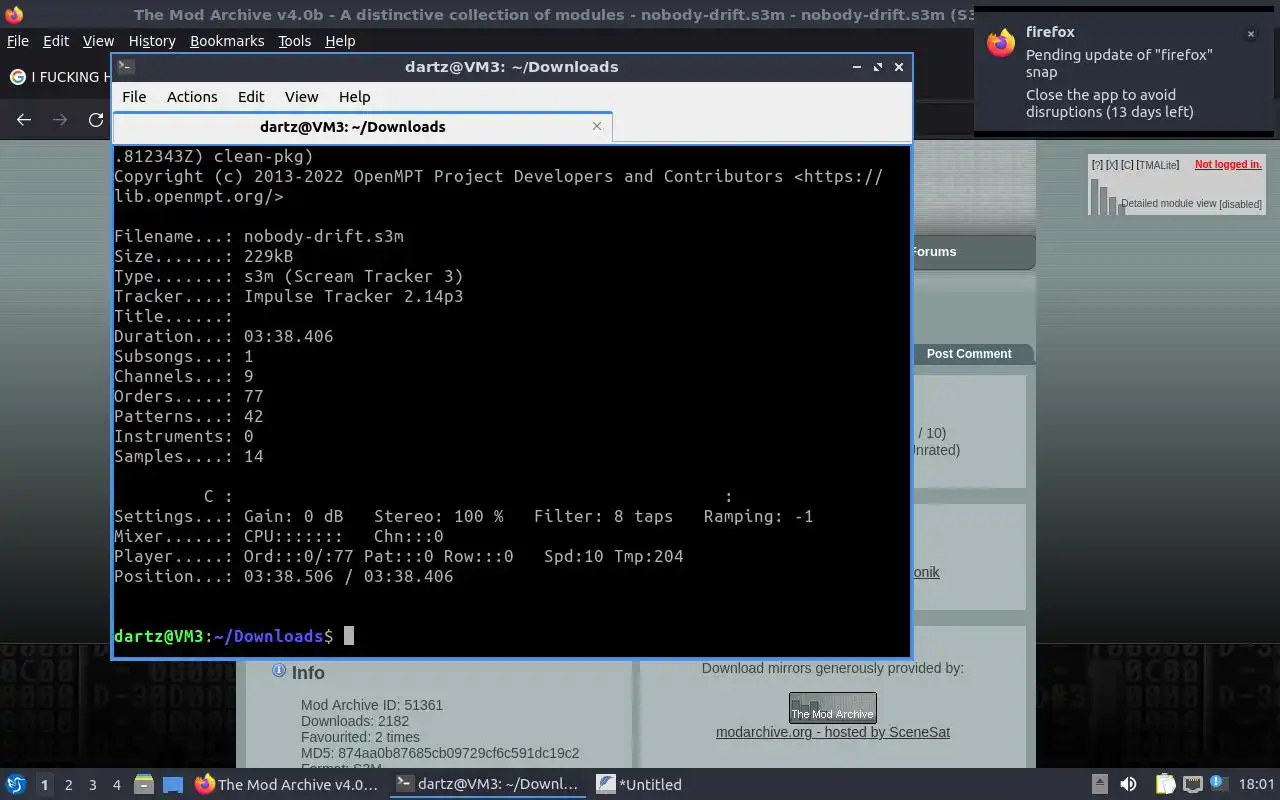This screenshot has width=1280, height=800.
Task: Click the Firefox logo in title bar
Action: click(14, 14)
